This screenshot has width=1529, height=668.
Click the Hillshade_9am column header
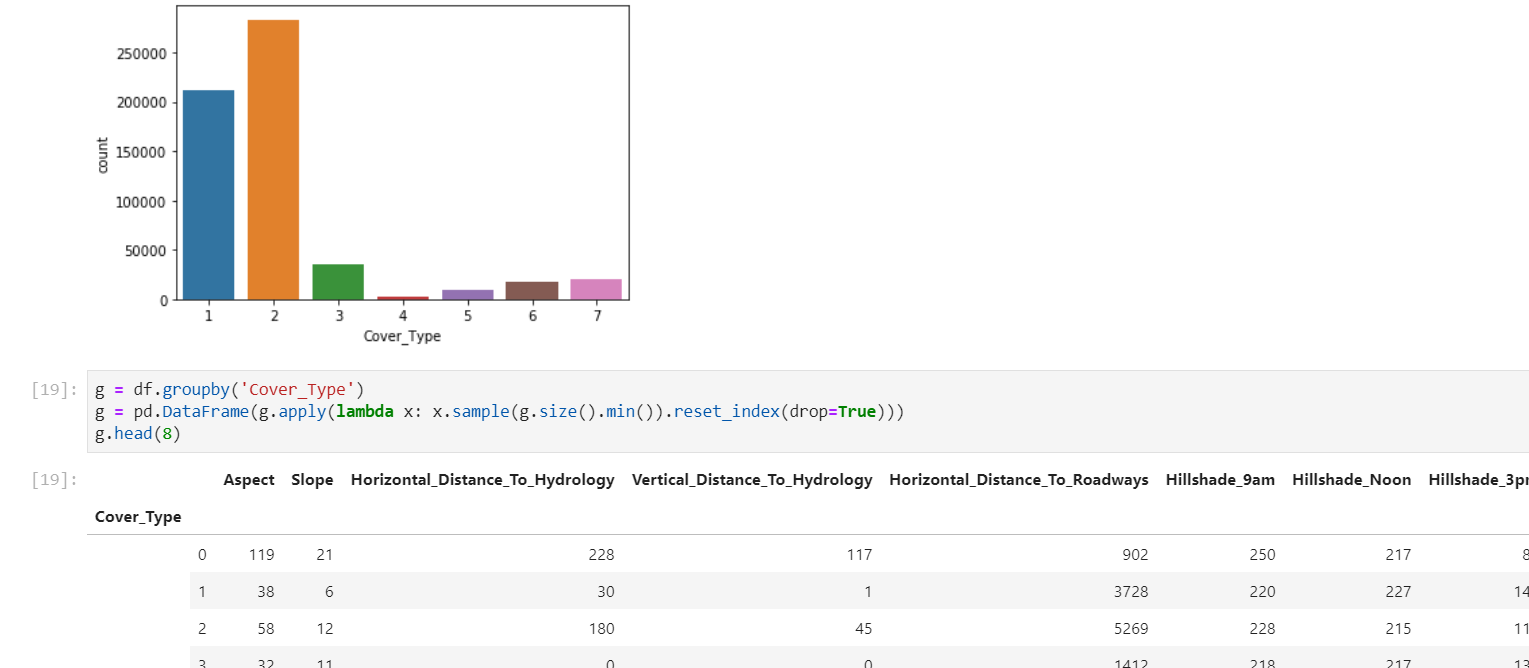tap(1220, 479)
